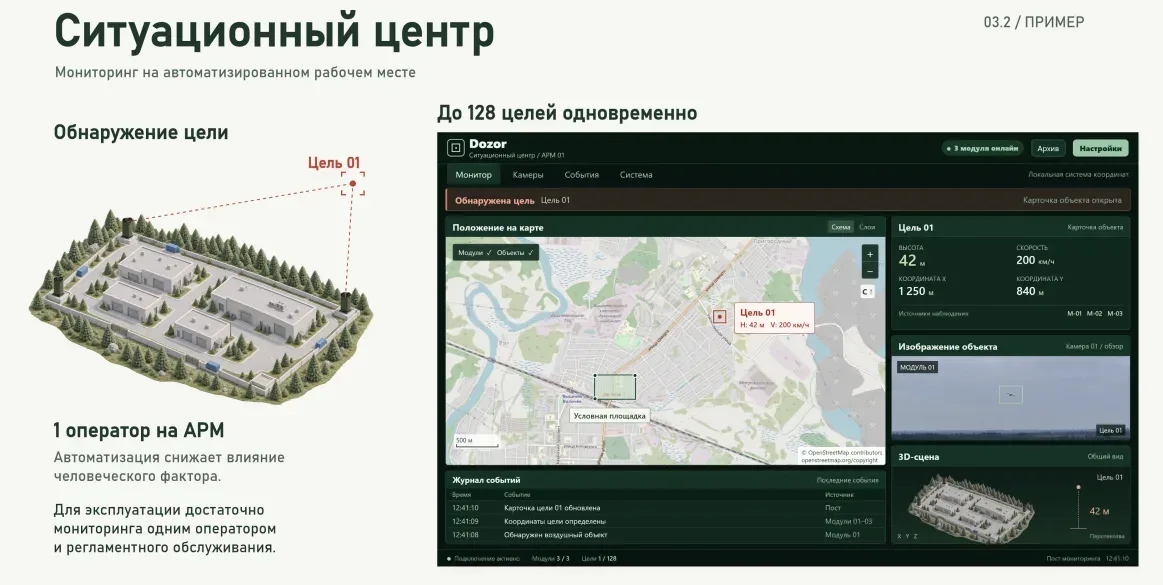Viewport: 1163px width, 585px height.
Task: Open the Система tab
Action: tap(636, 175)
